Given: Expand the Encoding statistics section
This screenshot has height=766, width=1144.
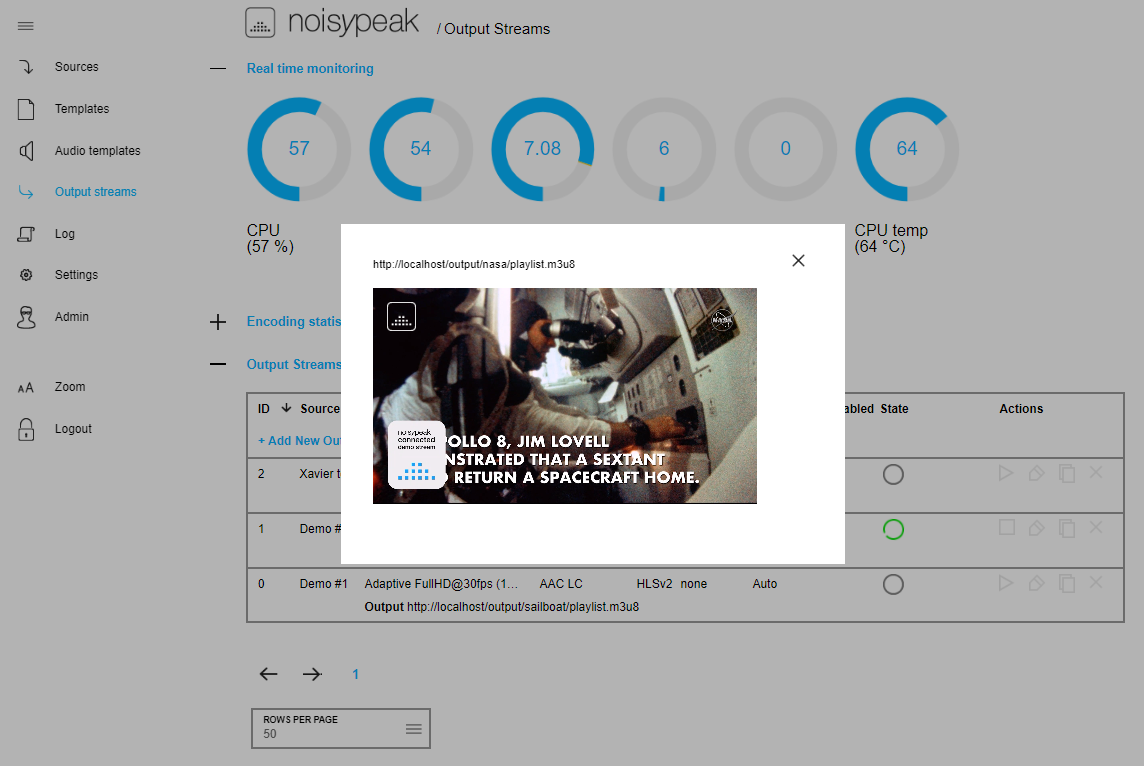Looking at the screenshot, I should pyautogui.click(x=217, y=322).
